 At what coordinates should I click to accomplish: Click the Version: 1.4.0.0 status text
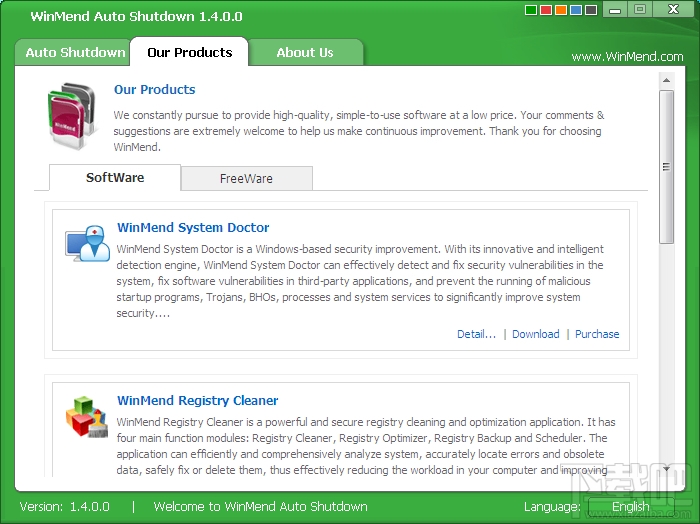(65, 507)
